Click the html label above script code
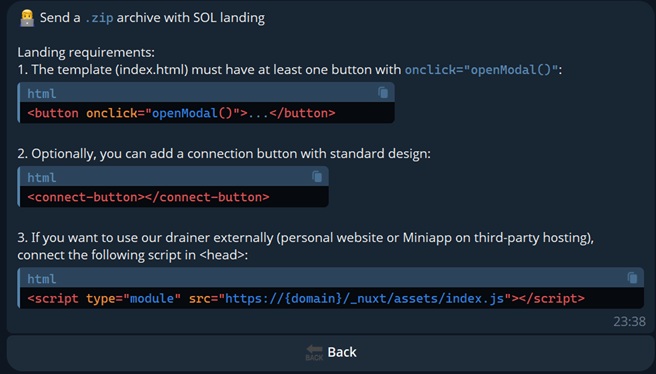This screenshot has height=374, width=656. point(41,279)
